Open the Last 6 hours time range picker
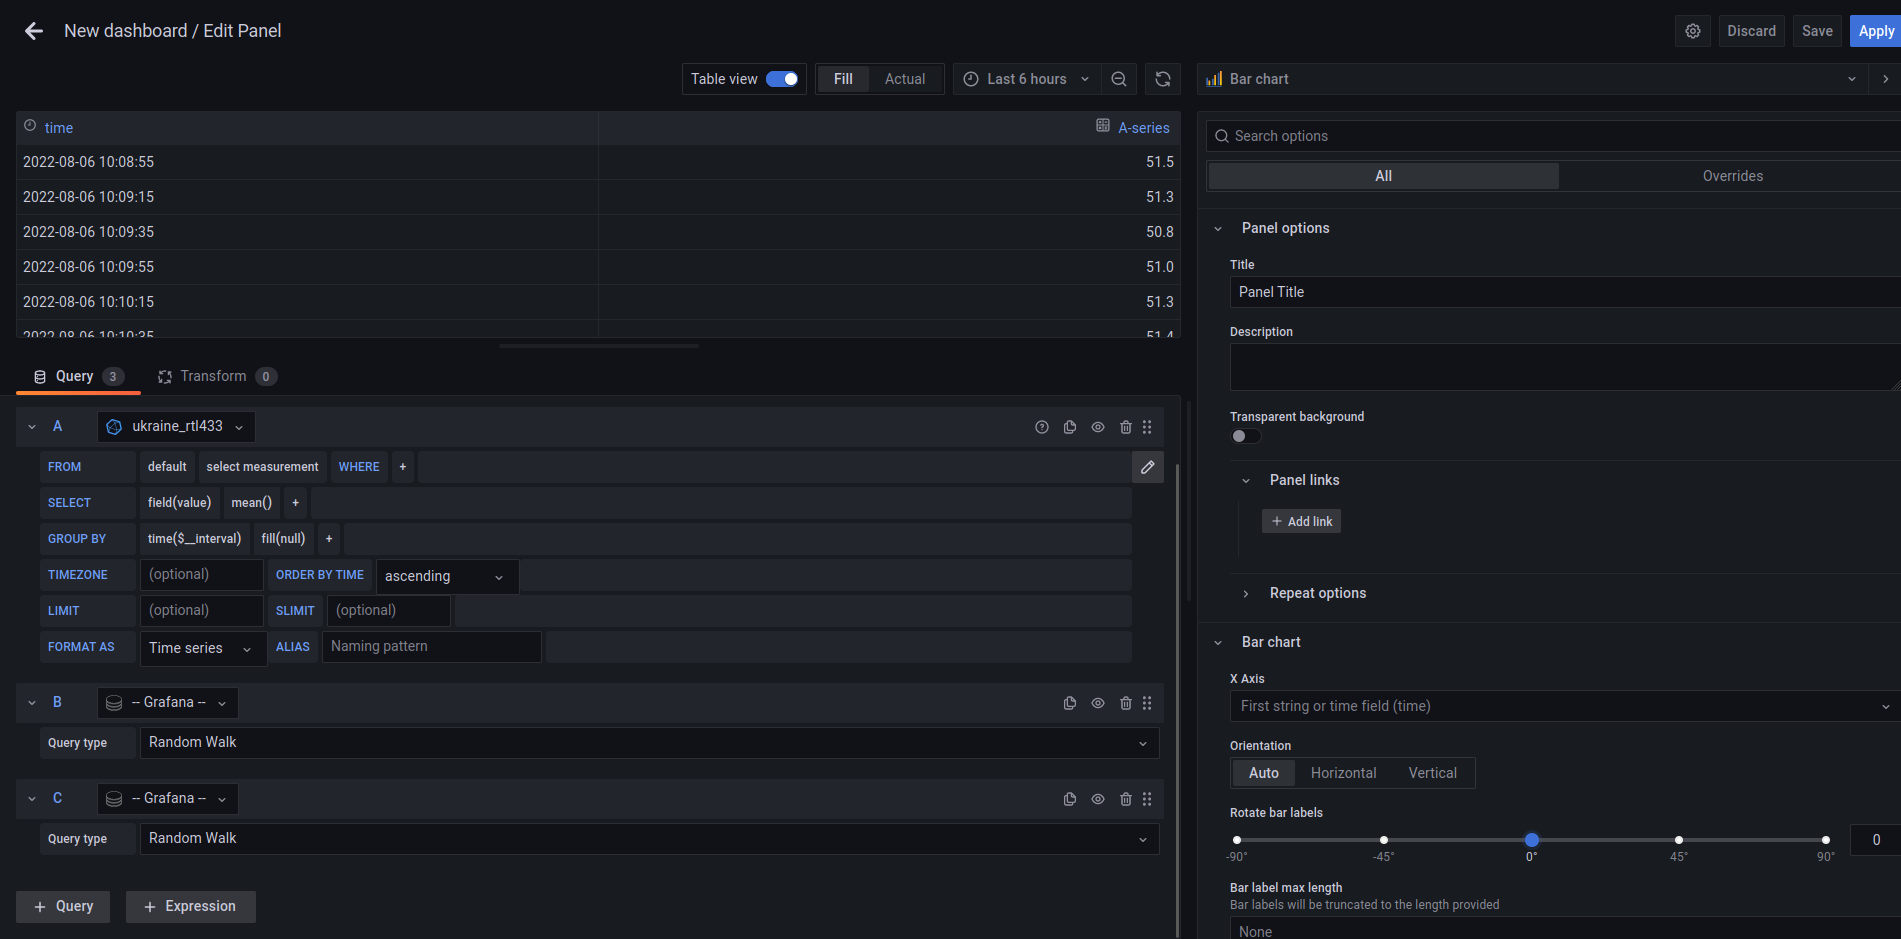The height and width of the screenshot is (939, 1901). pyautogui.click(x=1025, y=78)
